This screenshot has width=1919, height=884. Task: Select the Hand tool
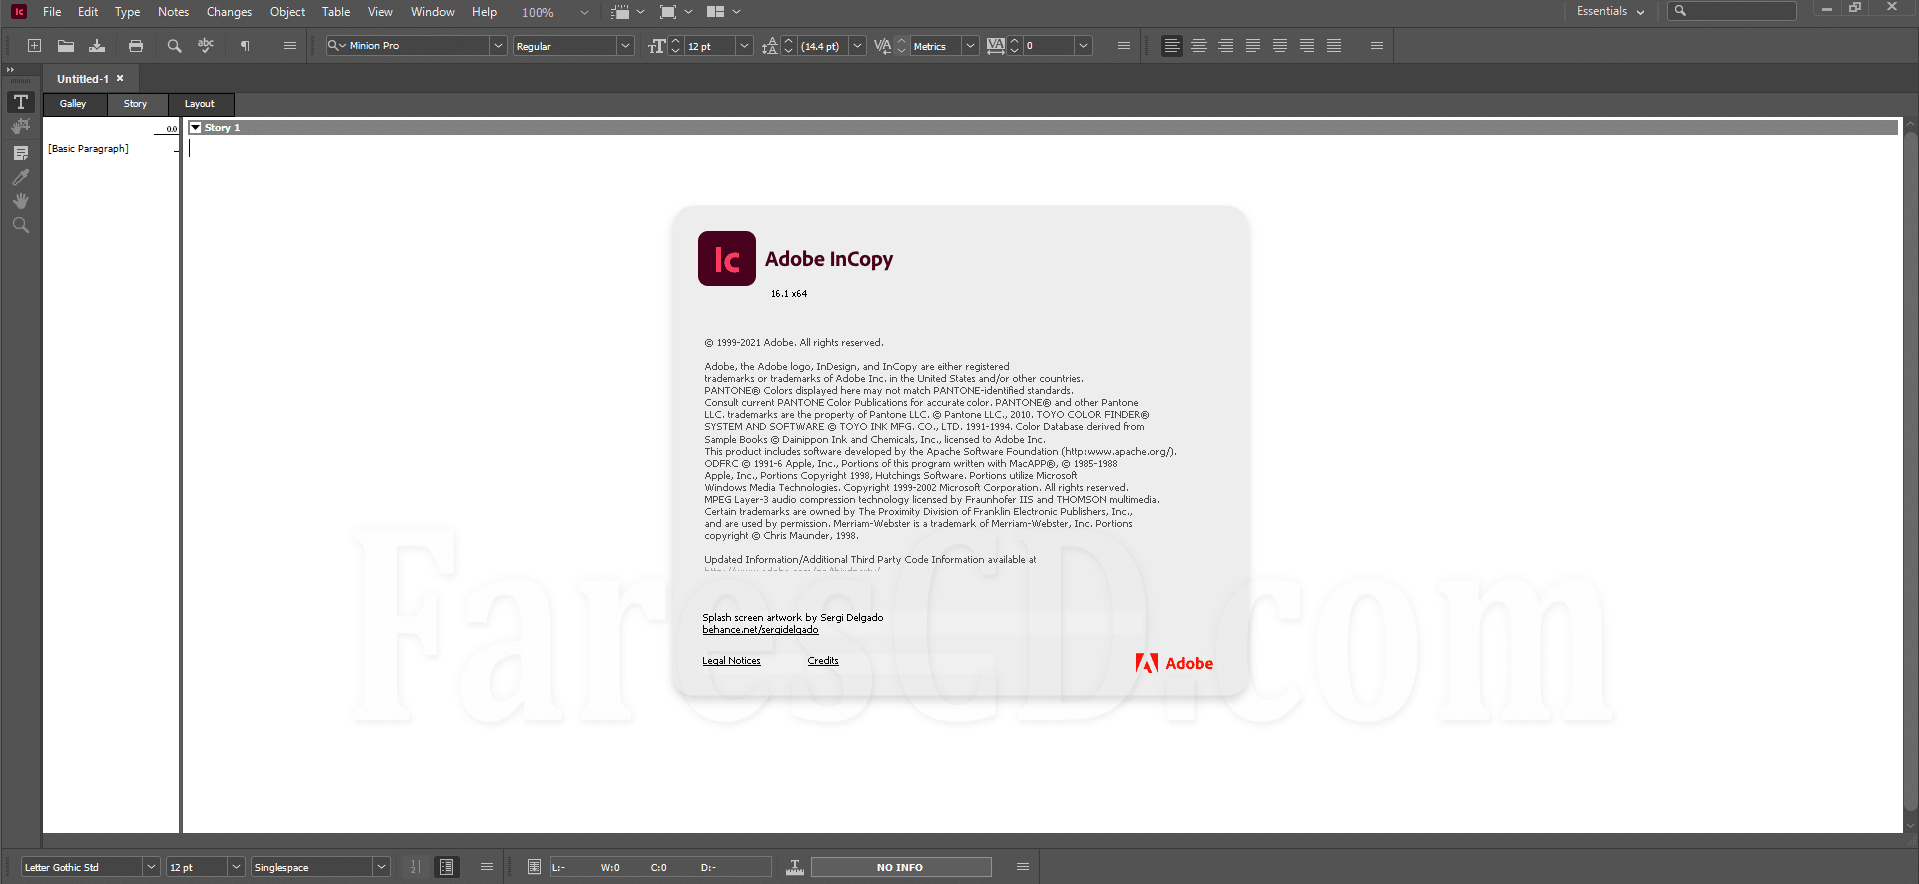point(21,201)
